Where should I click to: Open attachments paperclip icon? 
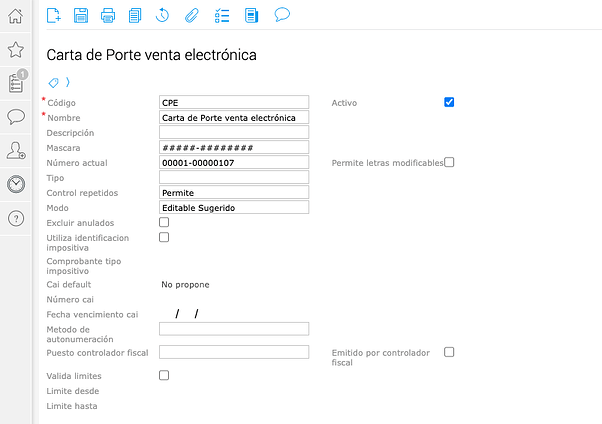coord(192,16)
